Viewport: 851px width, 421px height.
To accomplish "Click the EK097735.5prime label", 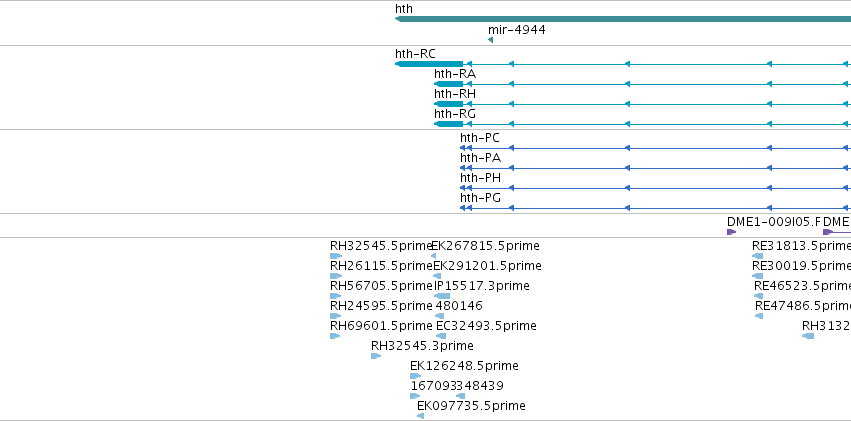I will (x=471, y=406).
